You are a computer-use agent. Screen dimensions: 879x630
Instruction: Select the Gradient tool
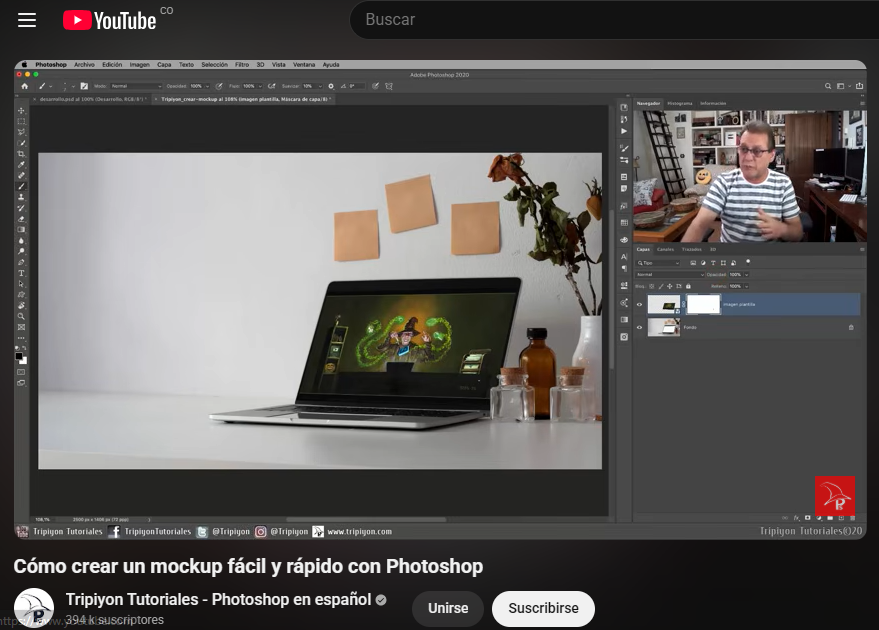[x=21, y=230]
